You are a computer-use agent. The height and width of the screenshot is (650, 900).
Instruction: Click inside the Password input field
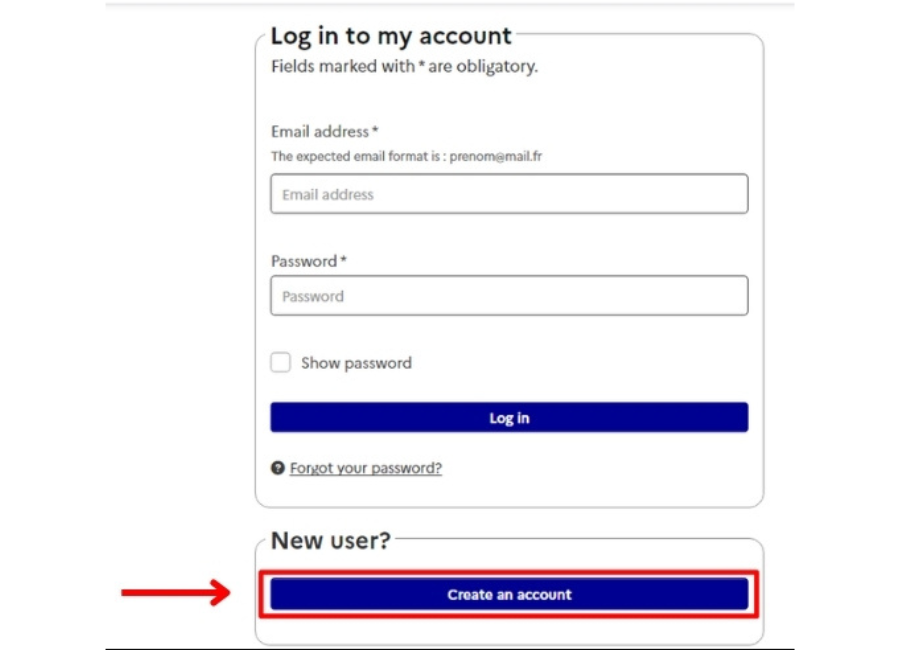point(509,296)
